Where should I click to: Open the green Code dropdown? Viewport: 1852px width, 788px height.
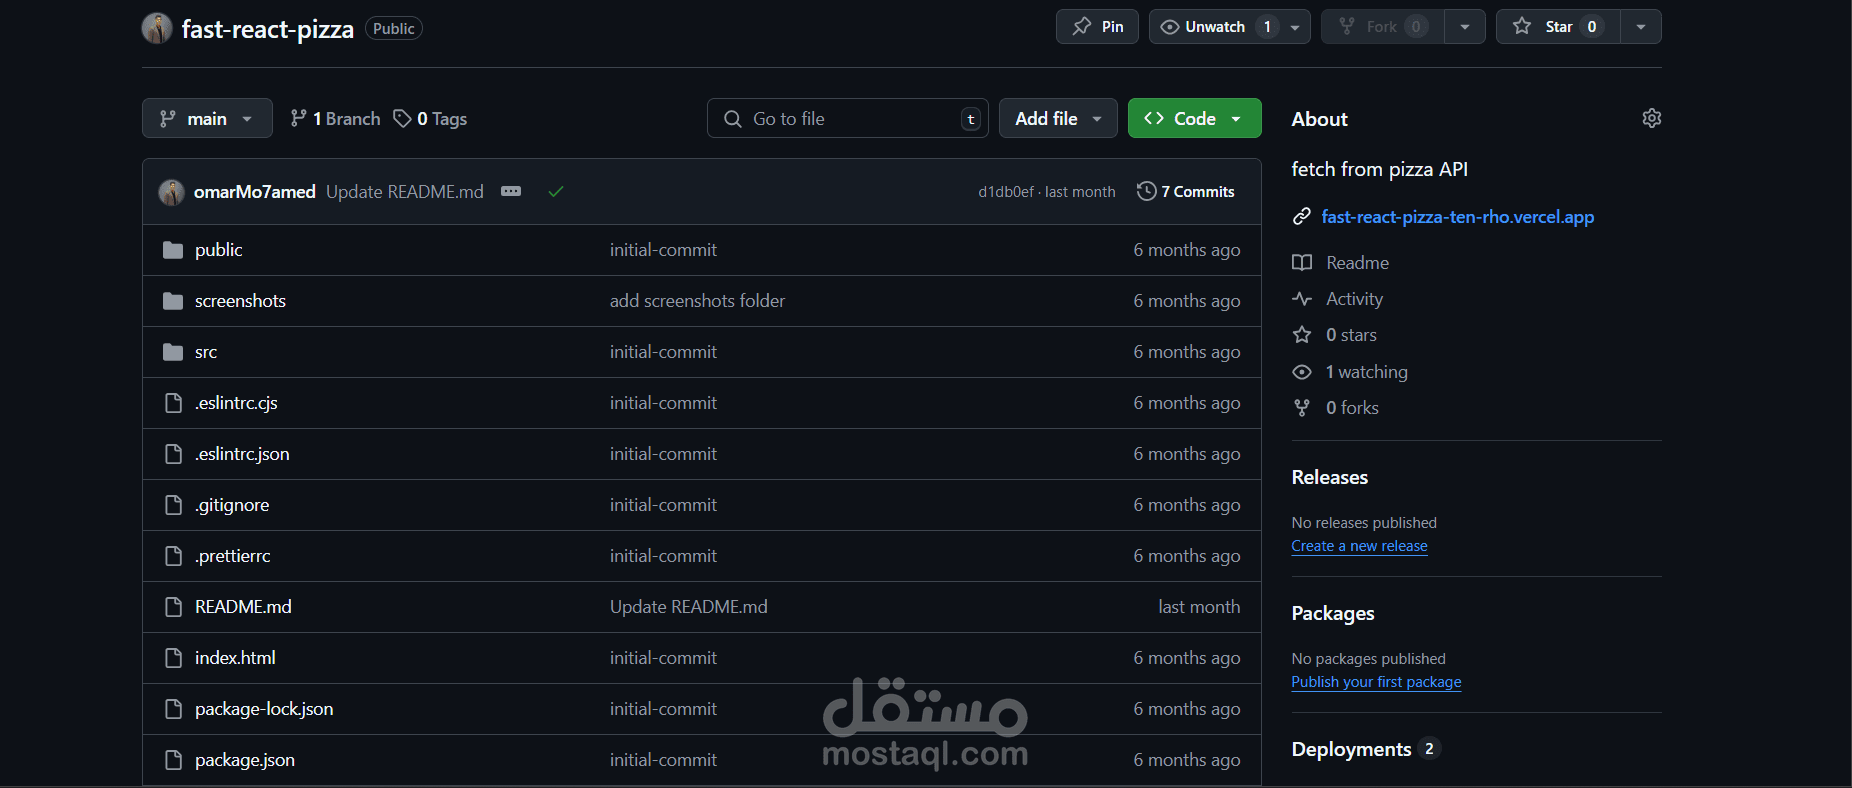coord(1194,118)
